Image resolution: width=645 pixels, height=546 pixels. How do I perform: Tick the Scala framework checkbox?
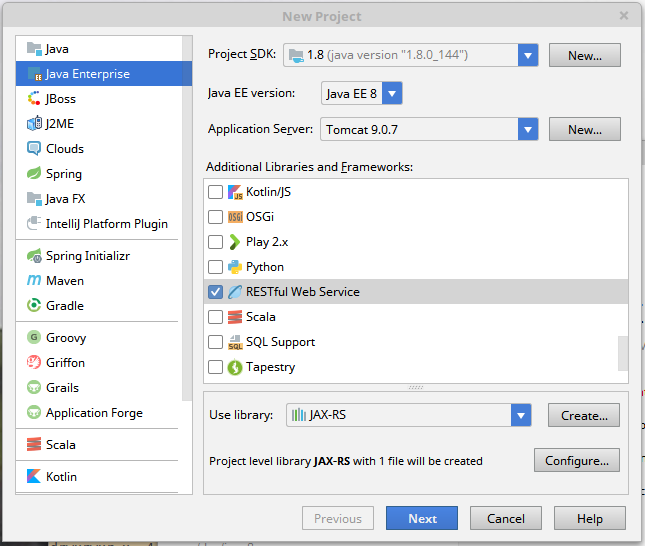point(216,317)
